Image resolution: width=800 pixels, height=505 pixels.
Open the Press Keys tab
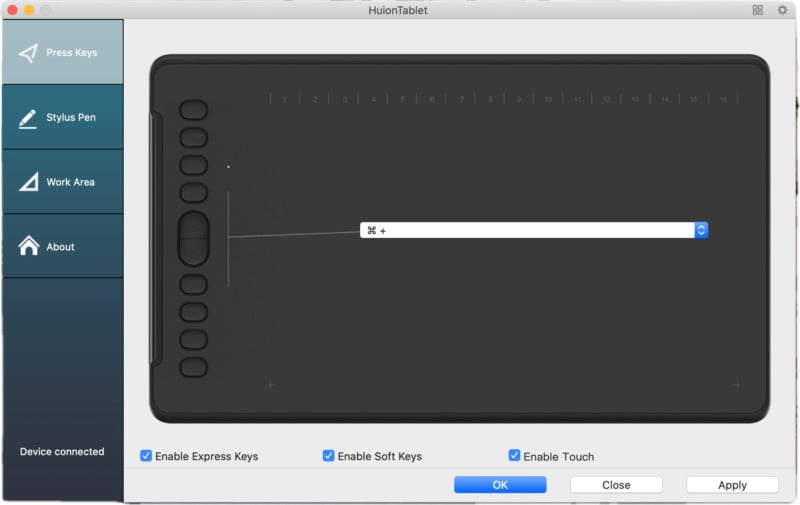pyautogui.click(x=63, y=52)
